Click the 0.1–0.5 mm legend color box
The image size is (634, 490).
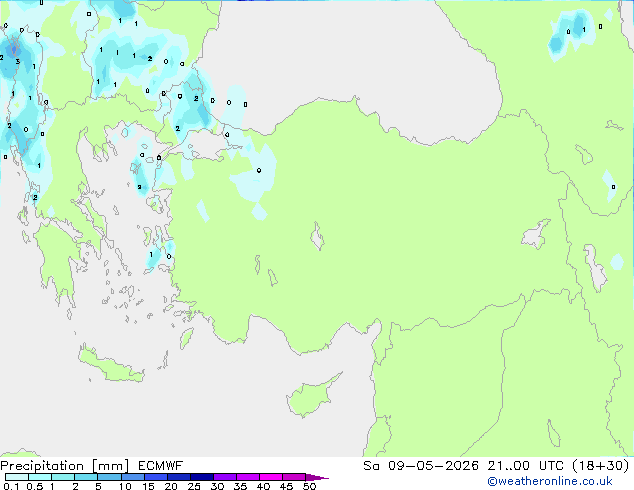pos(17,477)
